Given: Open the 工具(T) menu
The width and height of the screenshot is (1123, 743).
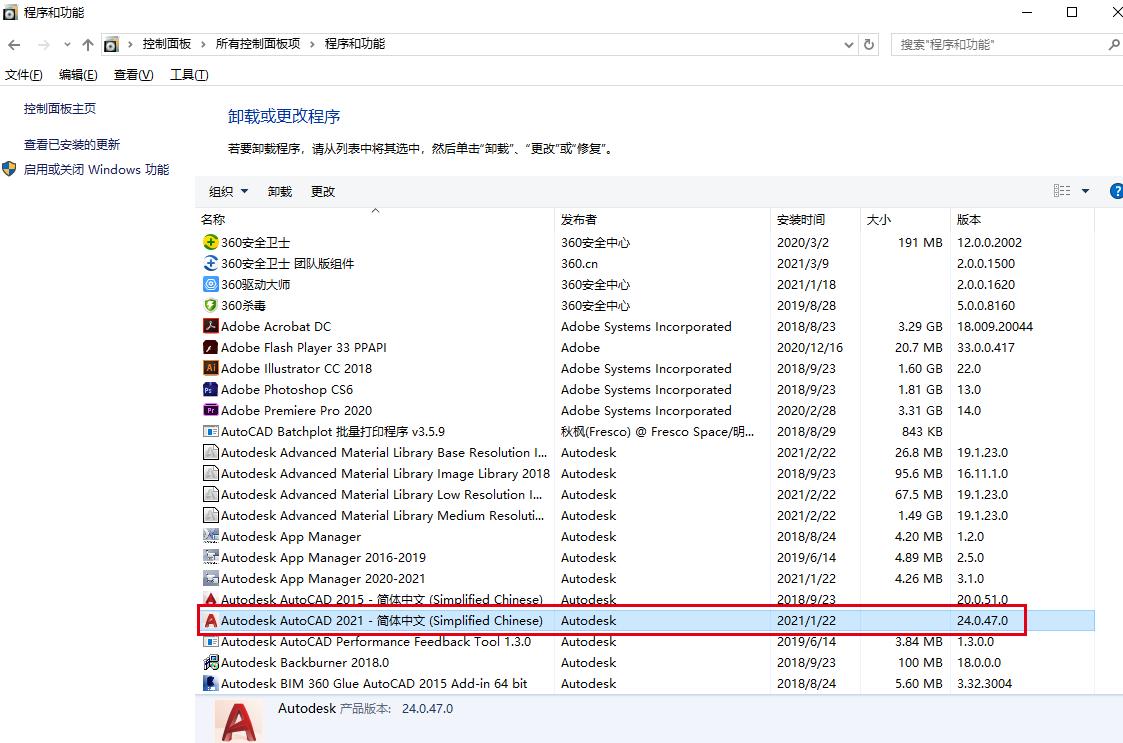Looking at the screenshot, I should click(x=189, y=75).
